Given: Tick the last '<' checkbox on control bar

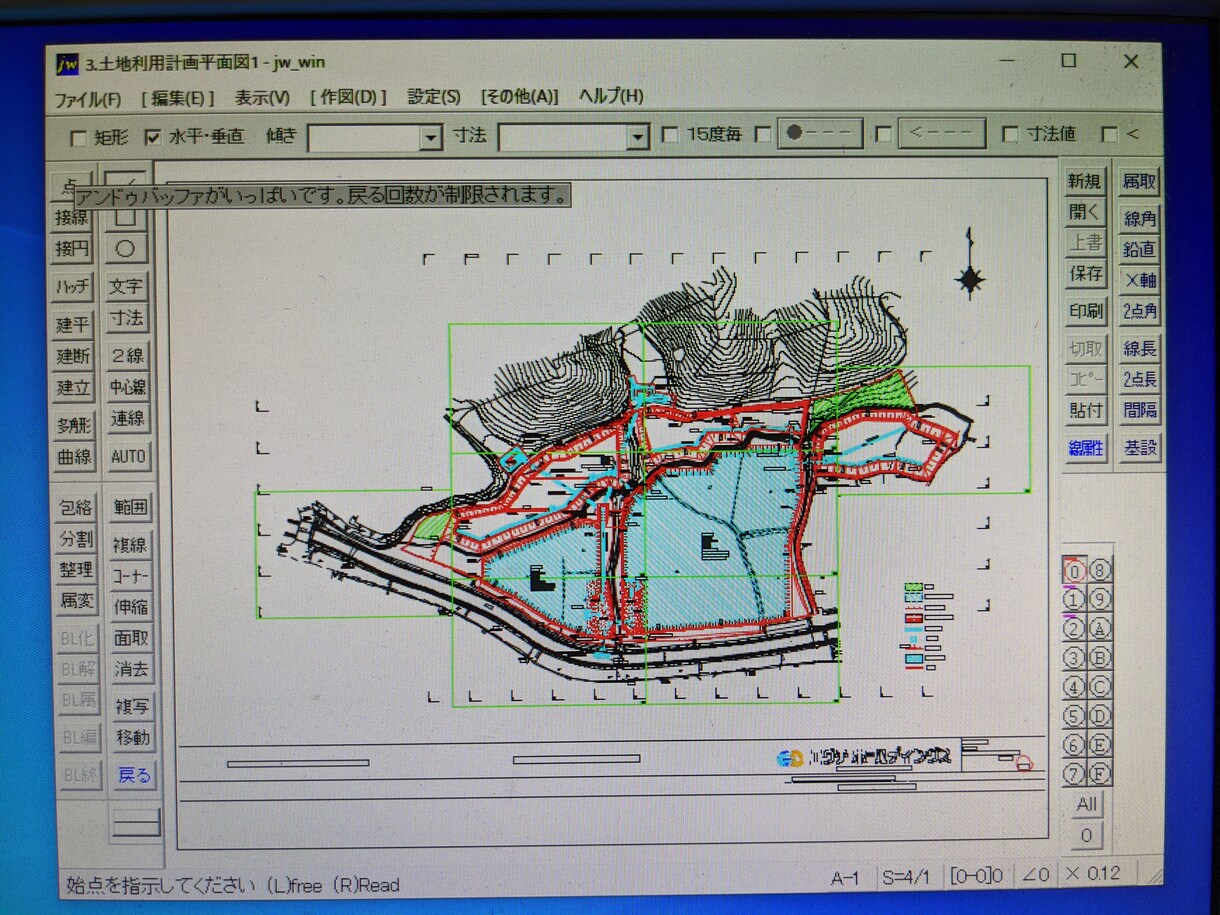Looking at the screenshot, I should [x=1109, y=133].
